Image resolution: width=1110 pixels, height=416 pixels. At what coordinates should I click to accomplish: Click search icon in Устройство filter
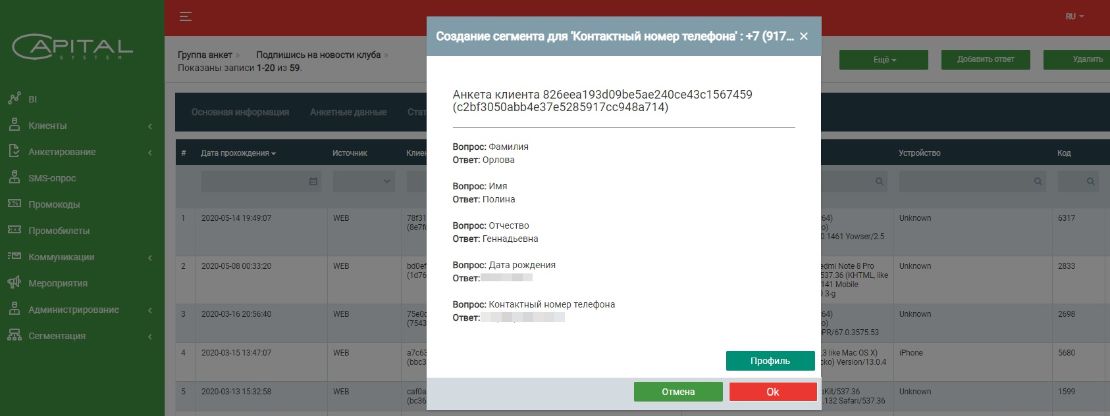coord(1038,182)
